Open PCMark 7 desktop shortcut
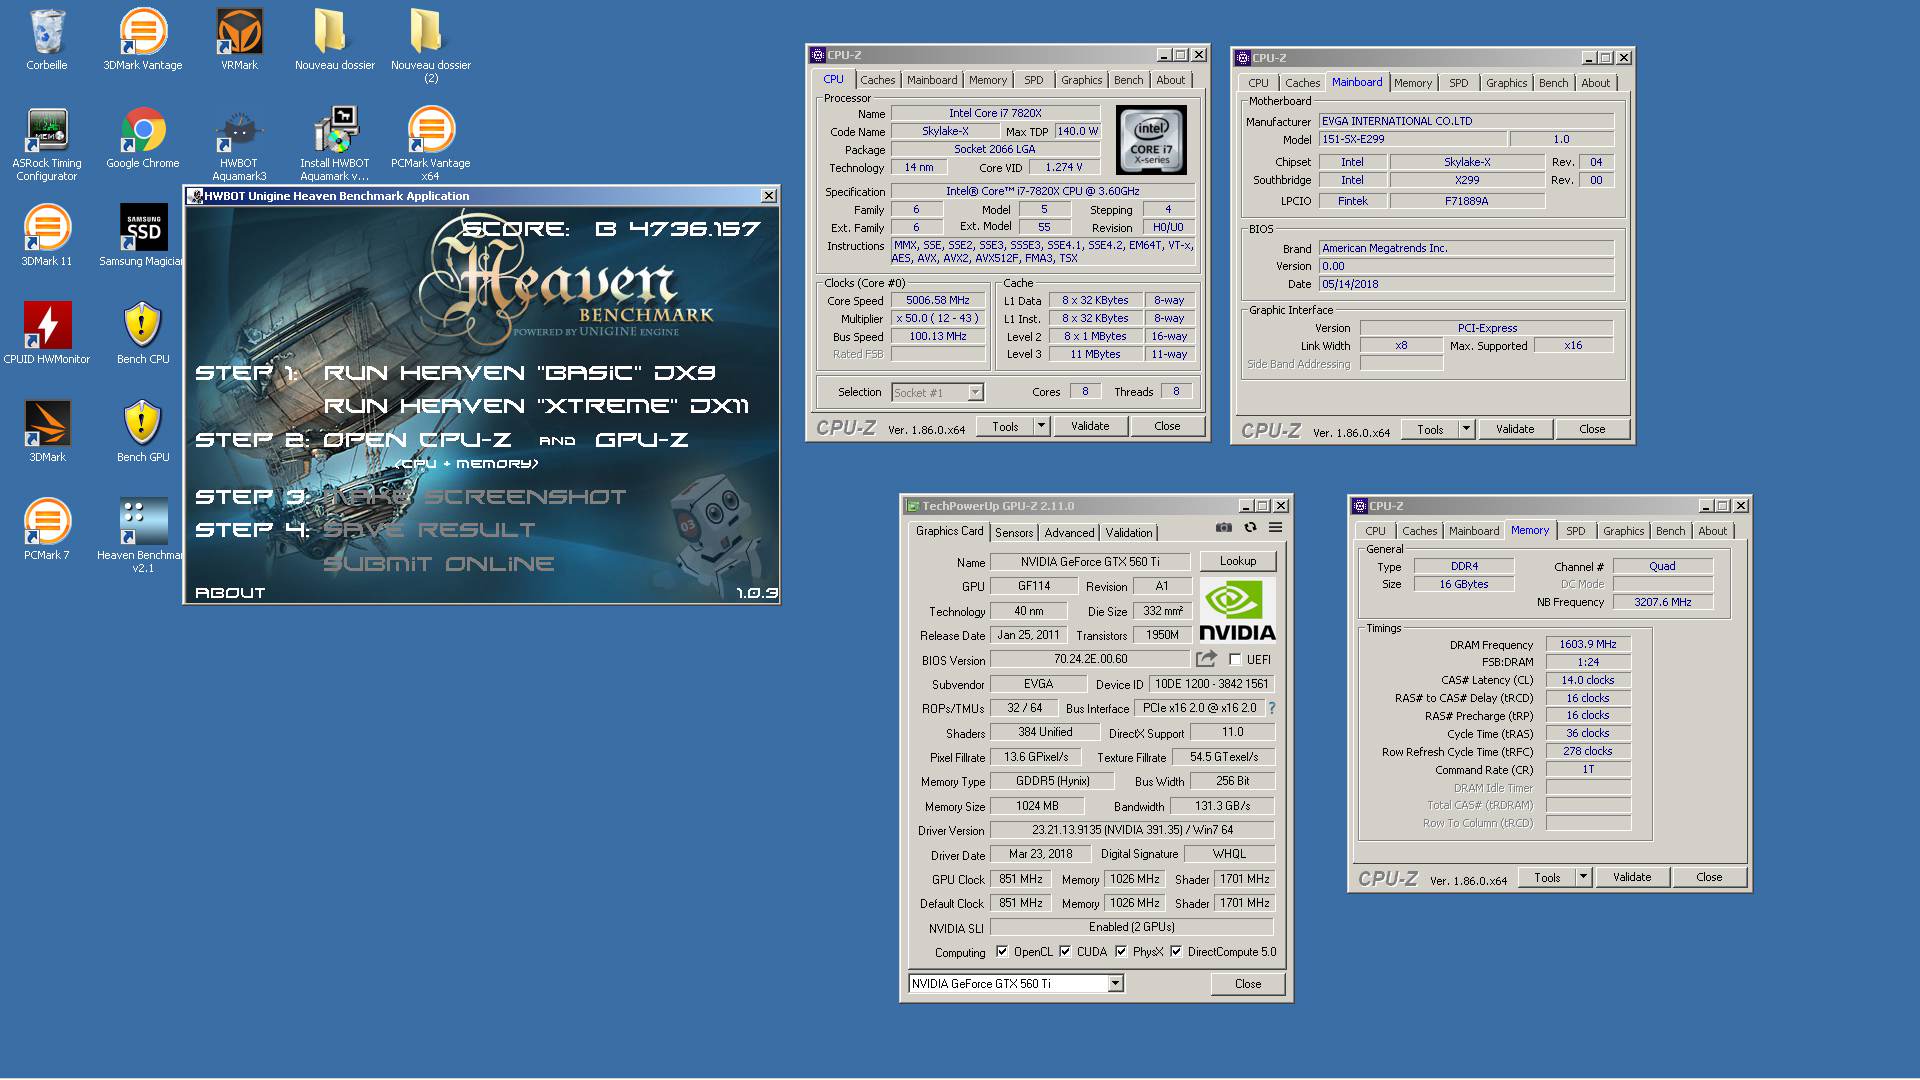 point(47,530)
